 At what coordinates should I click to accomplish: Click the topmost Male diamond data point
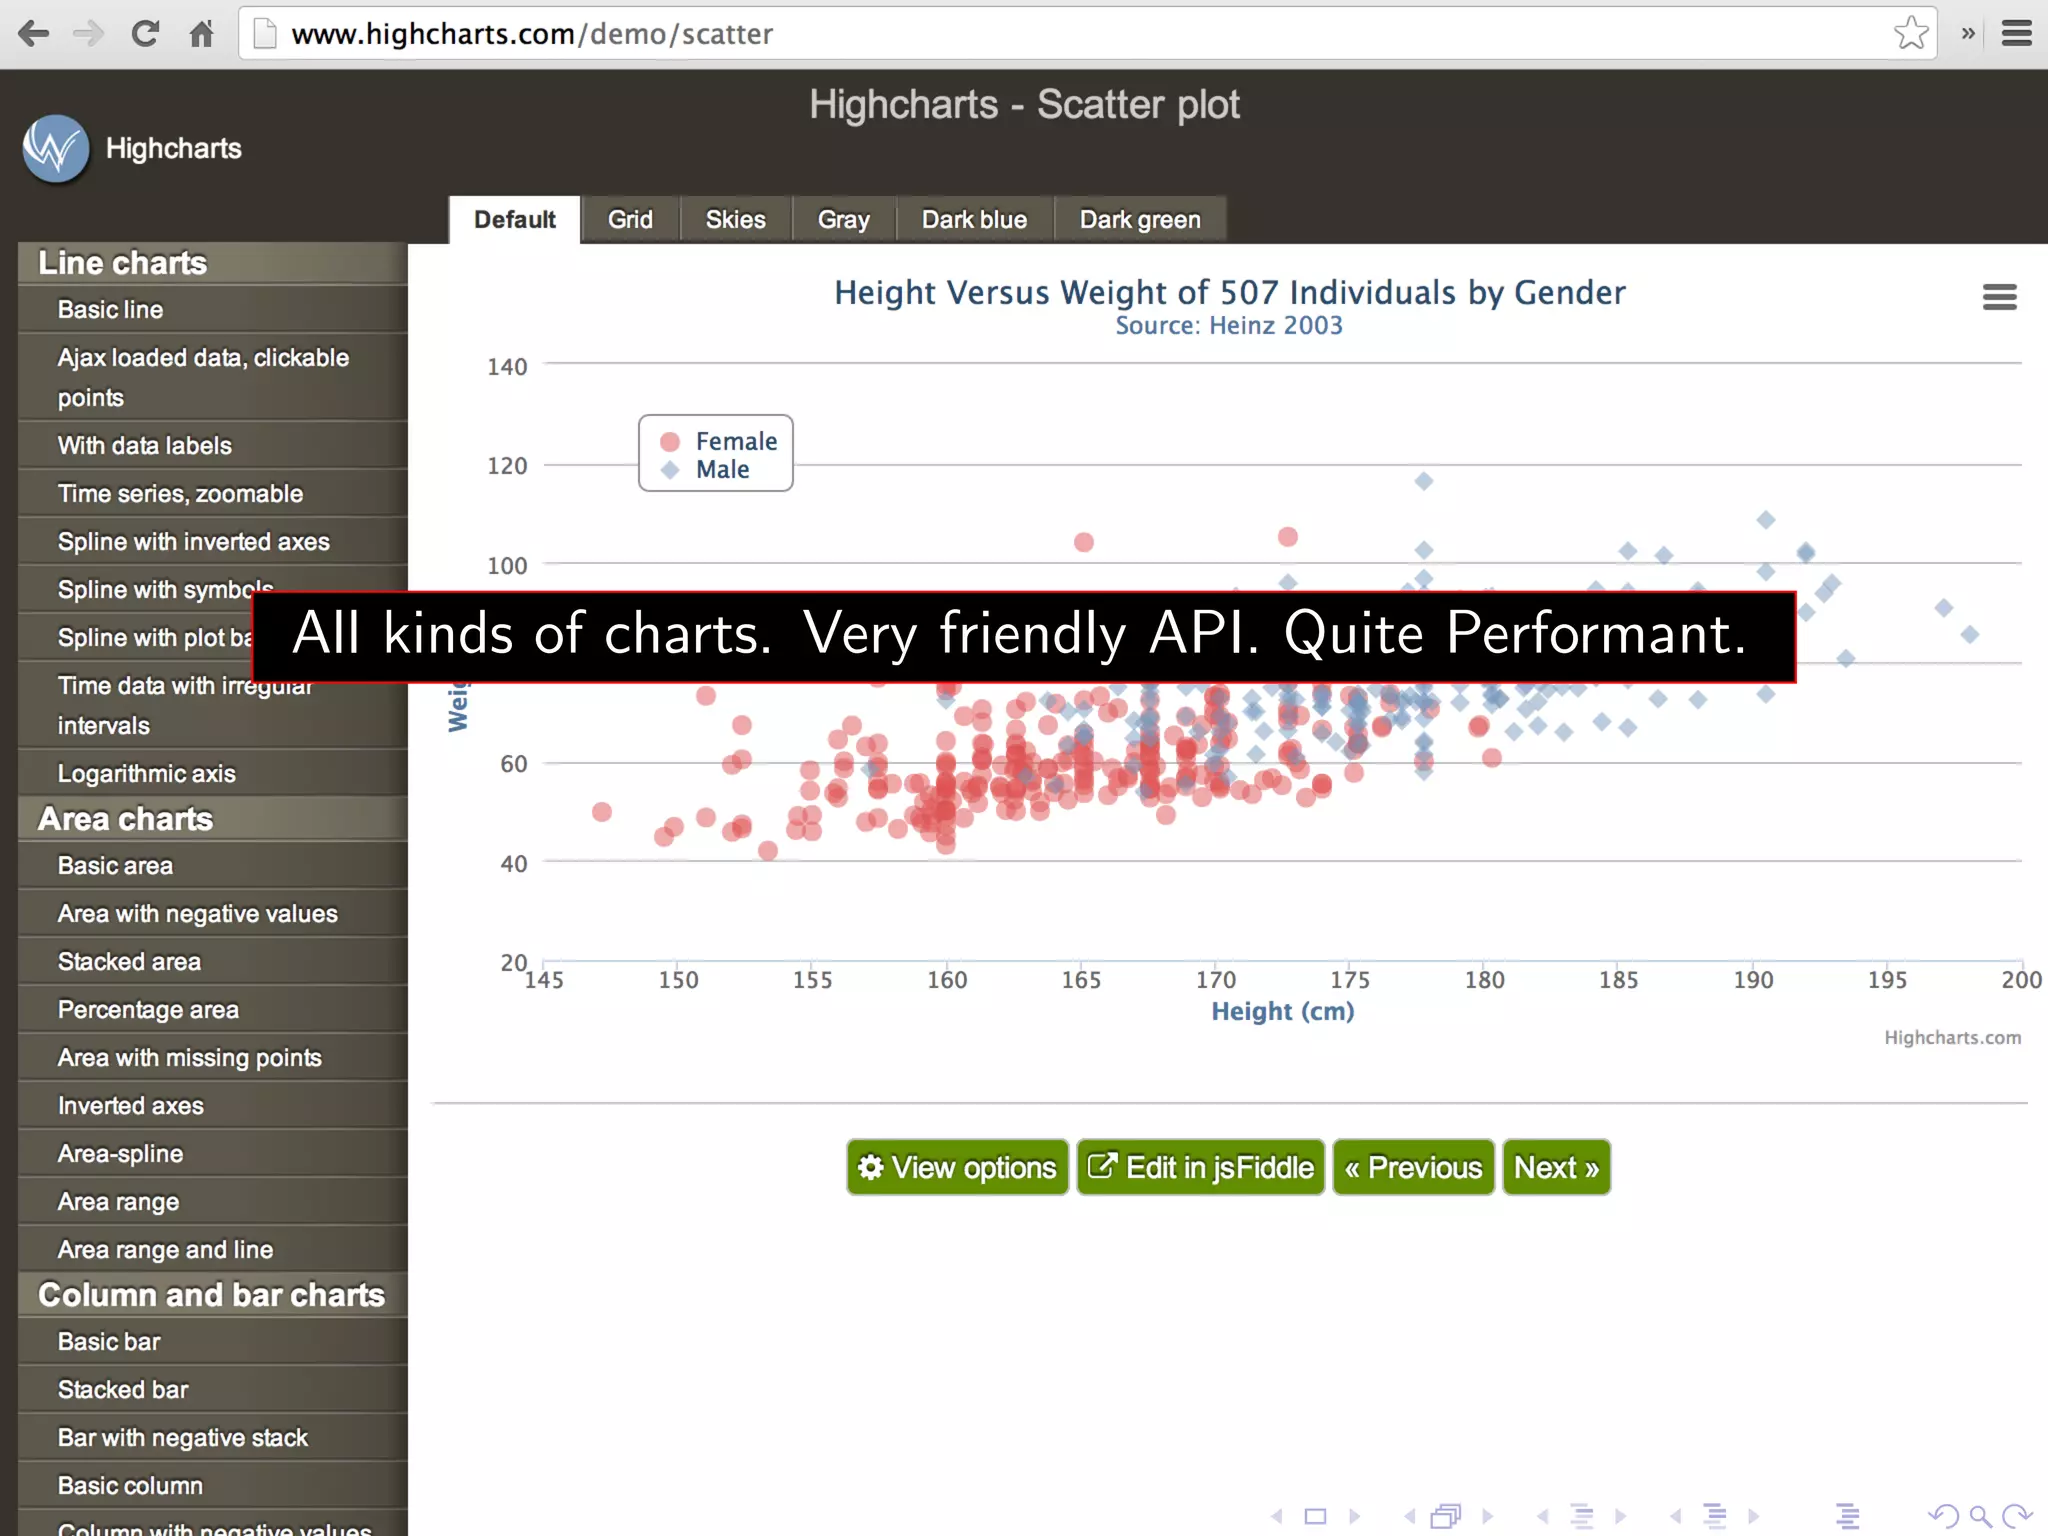[x=1424, y=481]
